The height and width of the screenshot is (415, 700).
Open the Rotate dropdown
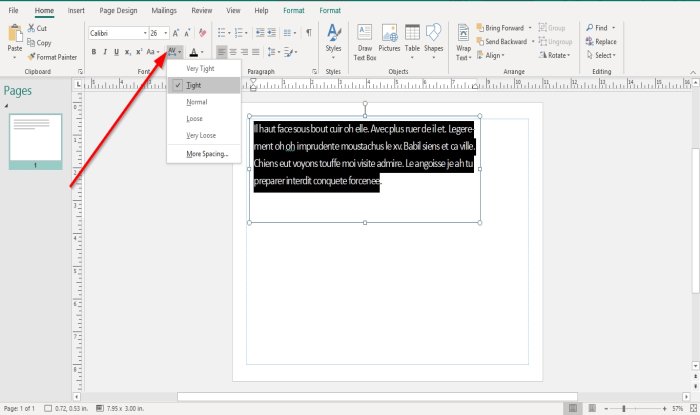click(555, 55)
